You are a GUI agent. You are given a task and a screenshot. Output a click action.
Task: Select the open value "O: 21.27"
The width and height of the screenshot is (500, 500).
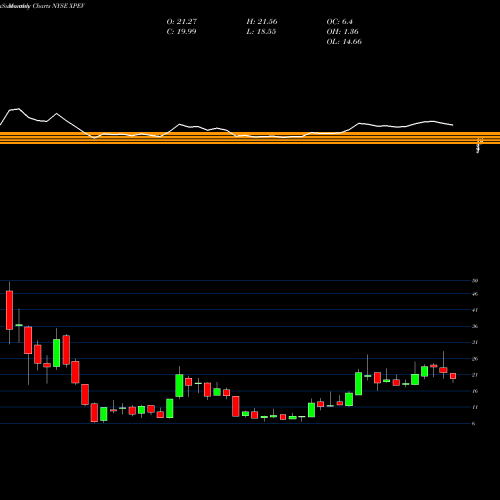point(182,22)
